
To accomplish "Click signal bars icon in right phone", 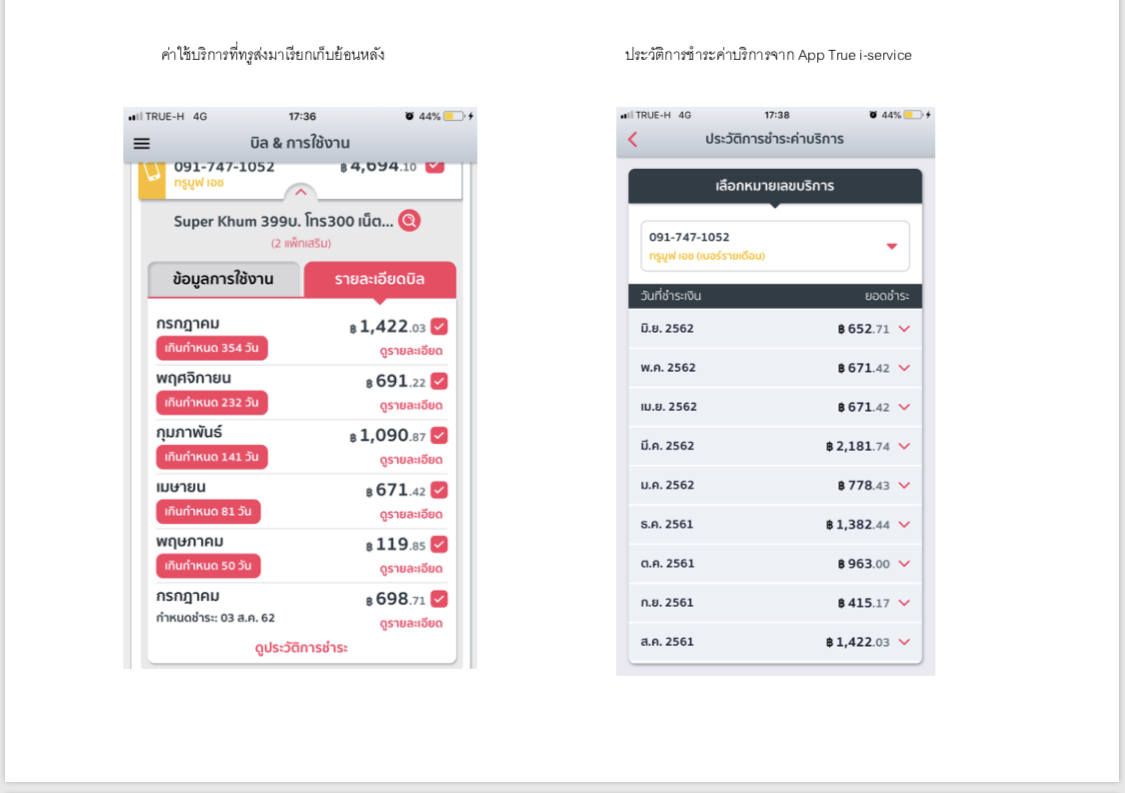I will point(626,115).
